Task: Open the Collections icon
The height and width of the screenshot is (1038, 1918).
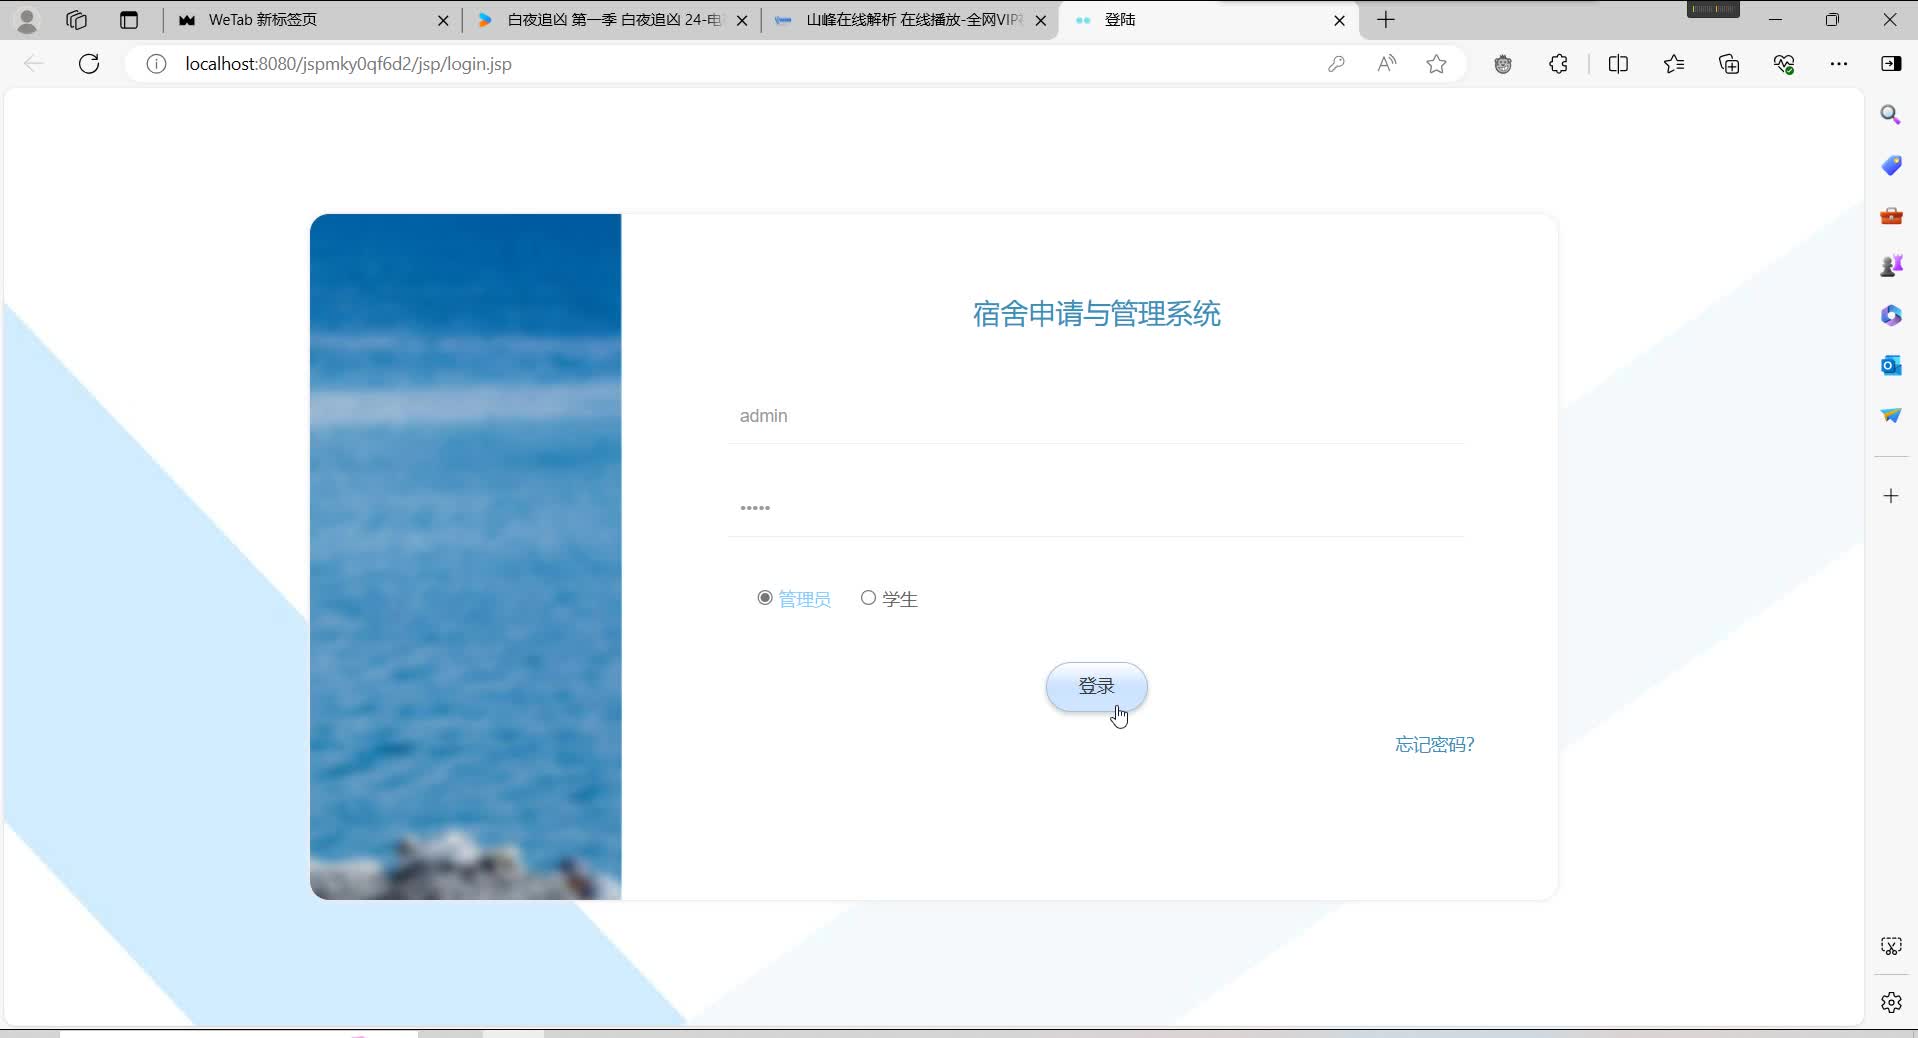Action: [x=1729, y=64]
